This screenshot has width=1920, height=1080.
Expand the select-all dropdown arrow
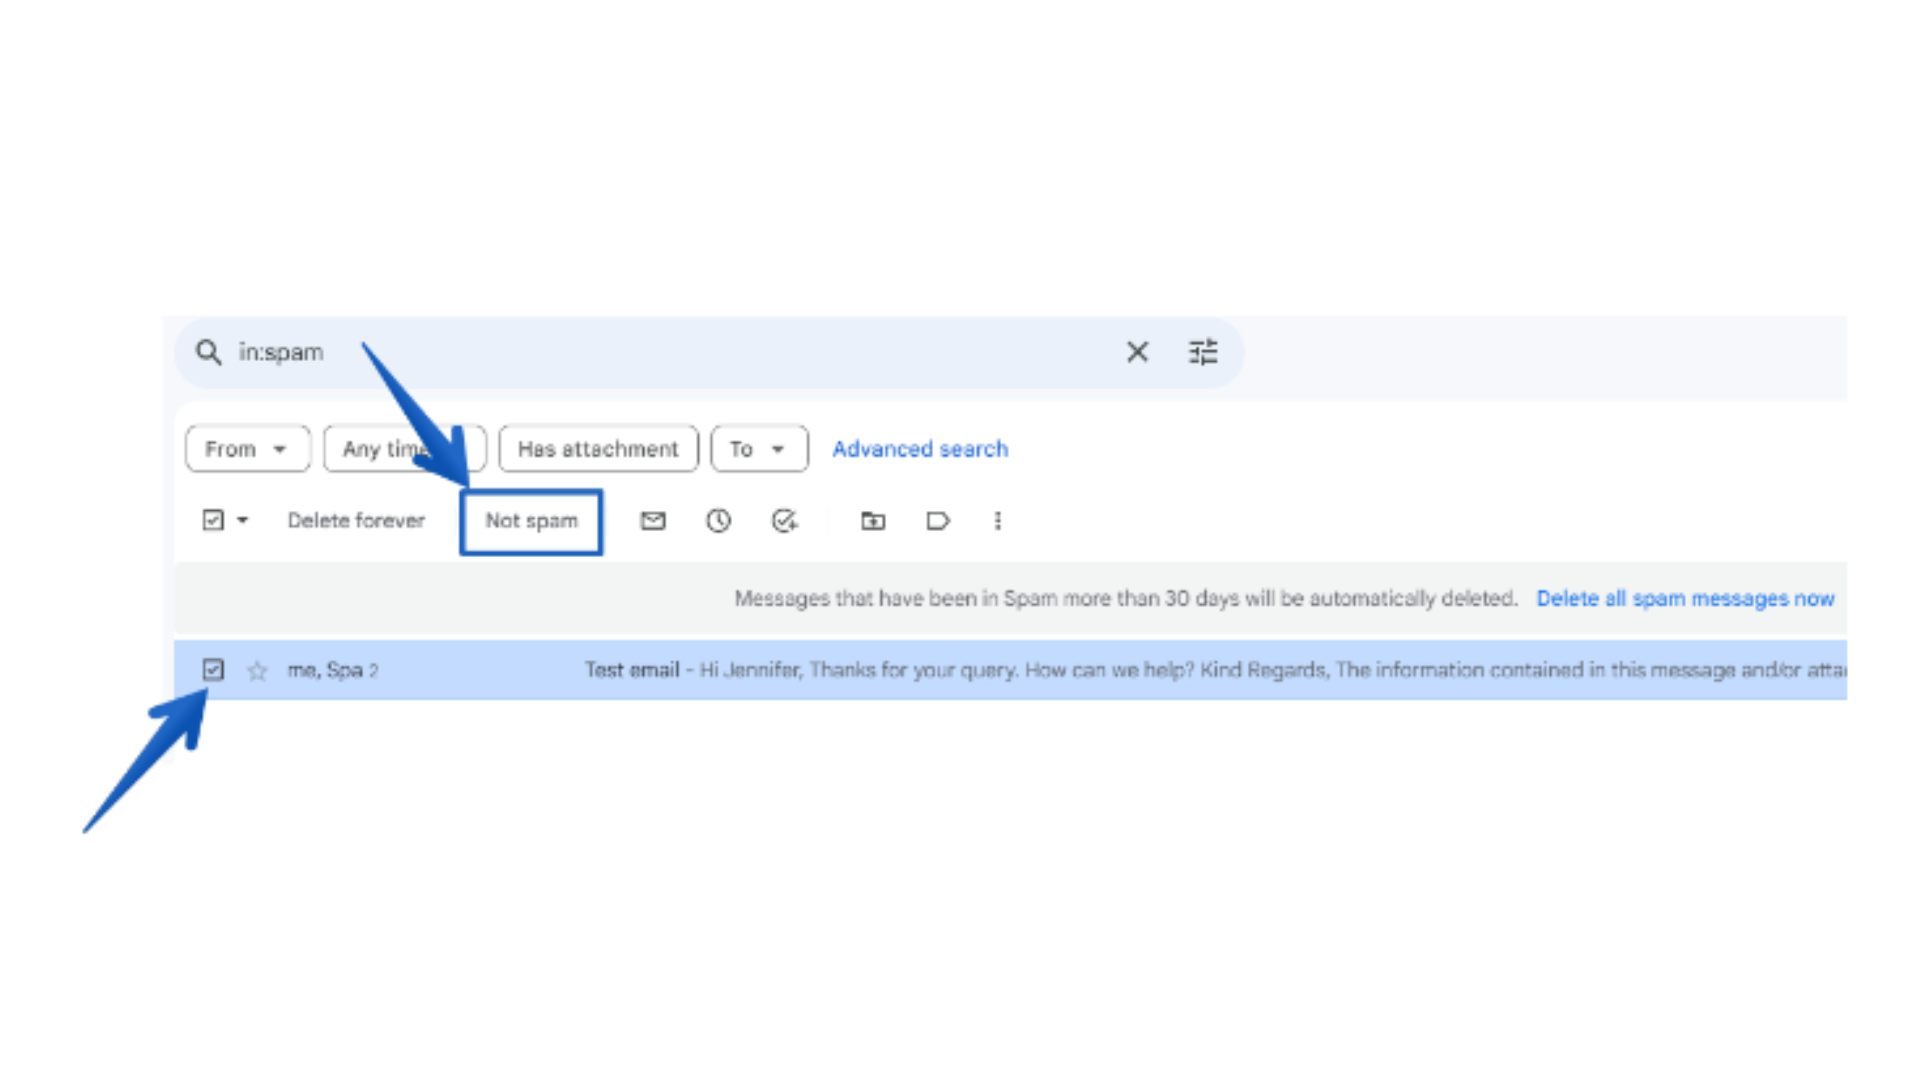(242, 520)
